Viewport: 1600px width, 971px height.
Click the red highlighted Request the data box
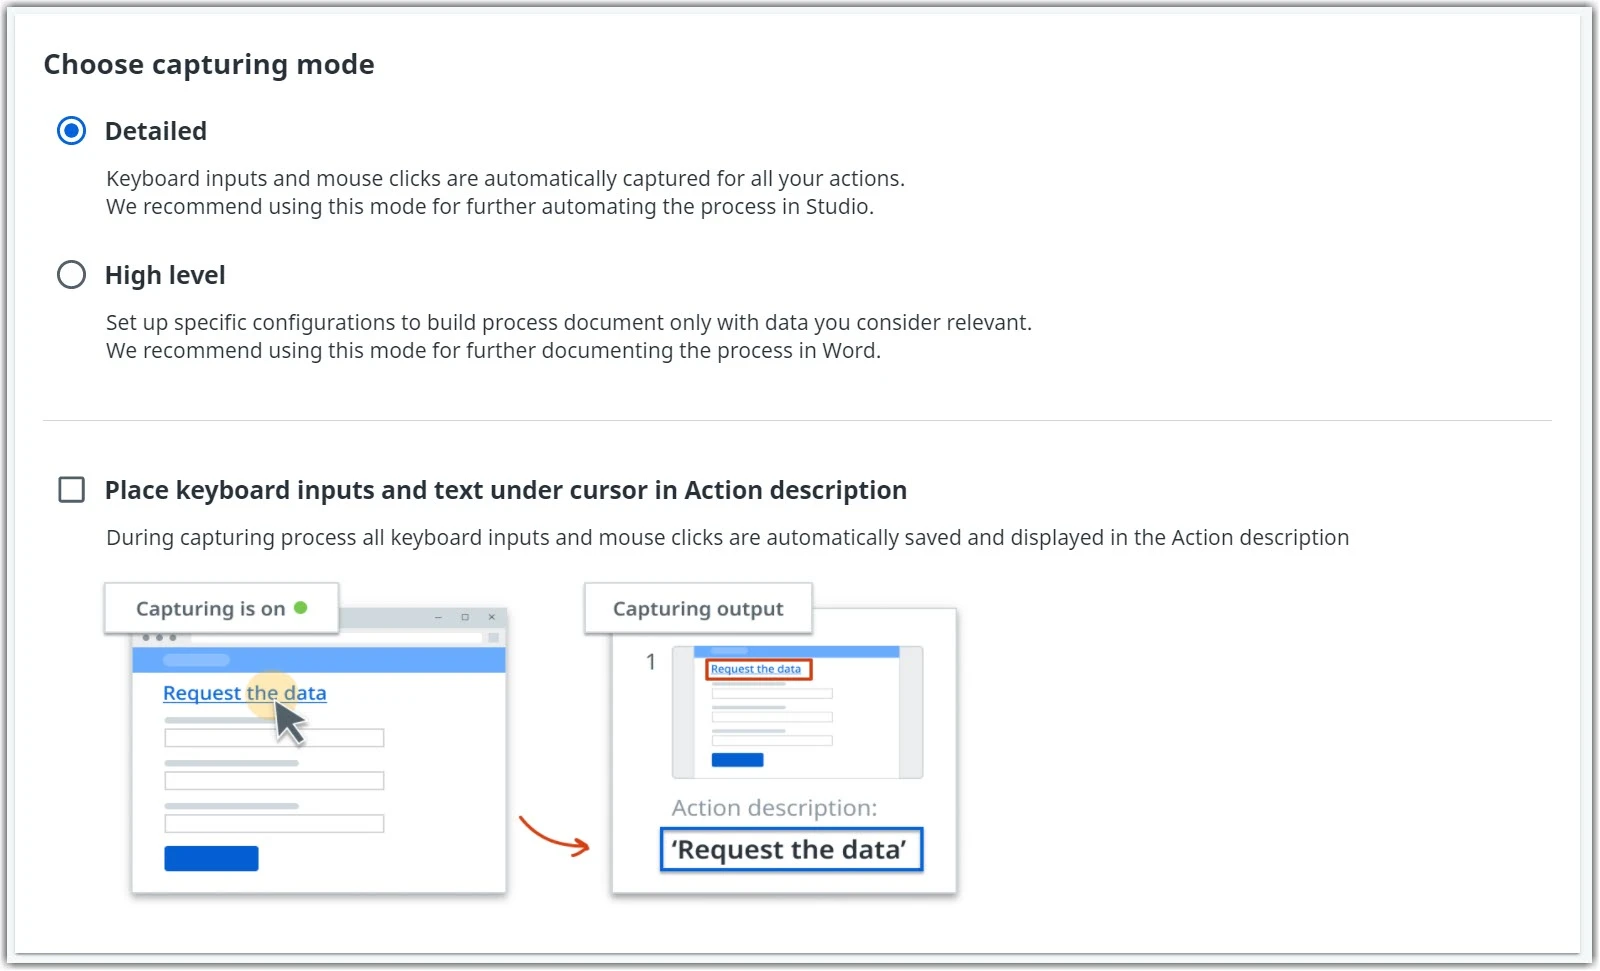pos(758,669)
